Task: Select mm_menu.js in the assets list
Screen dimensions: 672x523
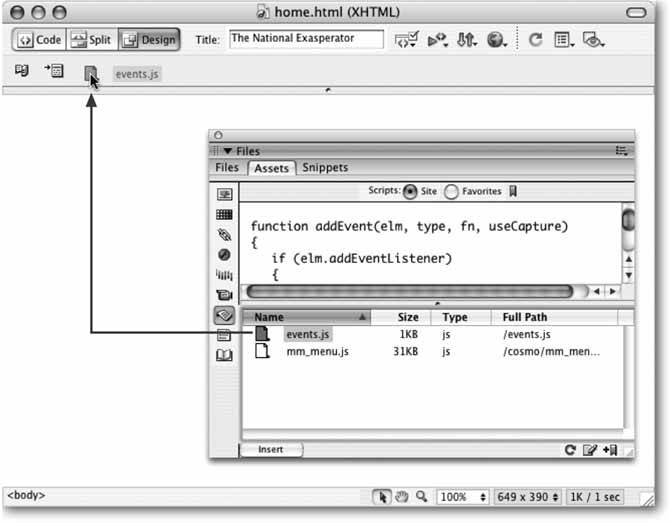Action: click(317, 352)
